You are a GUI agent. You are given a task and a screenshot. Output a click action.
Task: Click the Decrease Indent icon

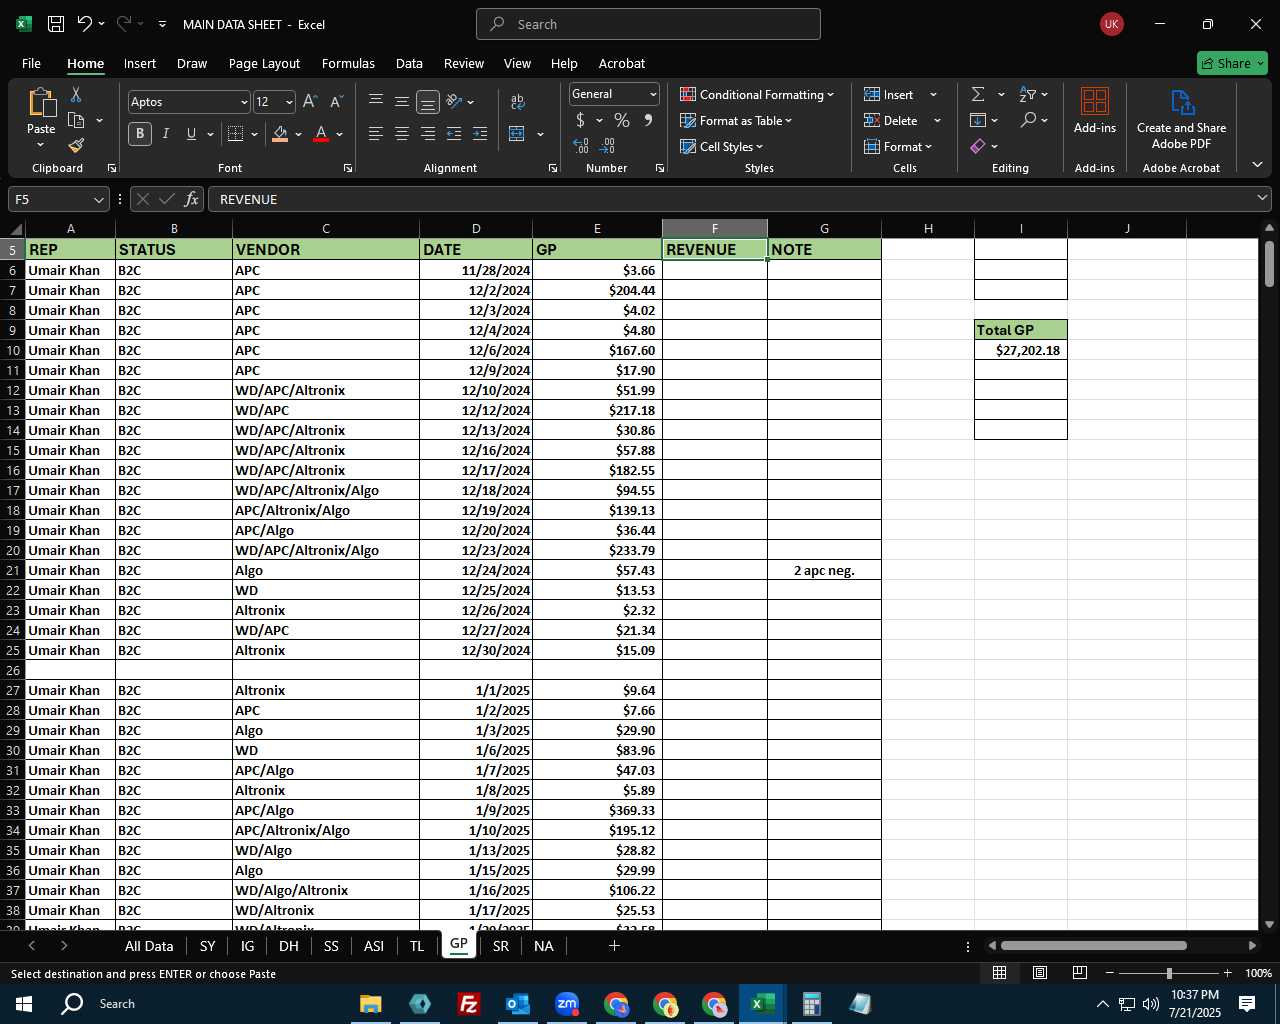tap(454, 134)
